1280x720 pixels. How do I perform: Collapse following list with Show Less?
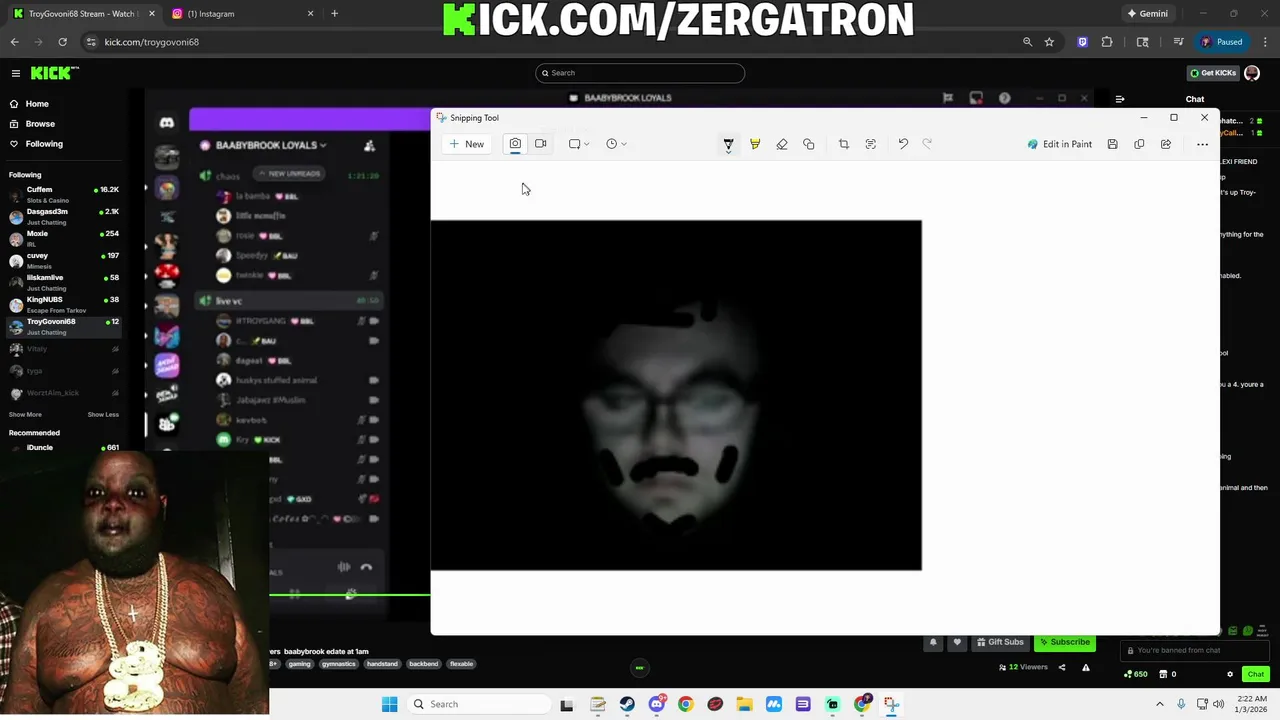[103, 415]
